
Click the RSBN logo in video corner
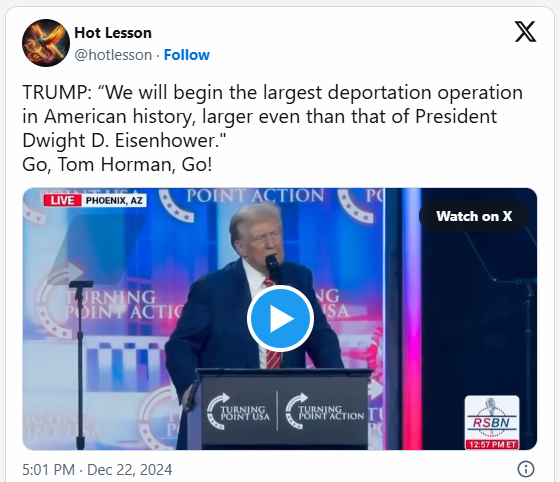pos(492,418)
